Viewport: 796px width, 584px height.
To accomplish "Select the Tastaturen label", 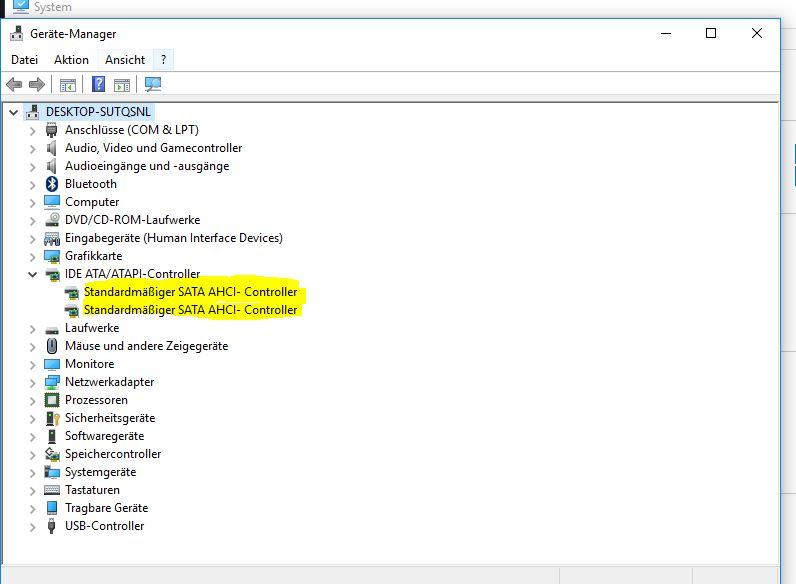I will [x=92, y=490].
